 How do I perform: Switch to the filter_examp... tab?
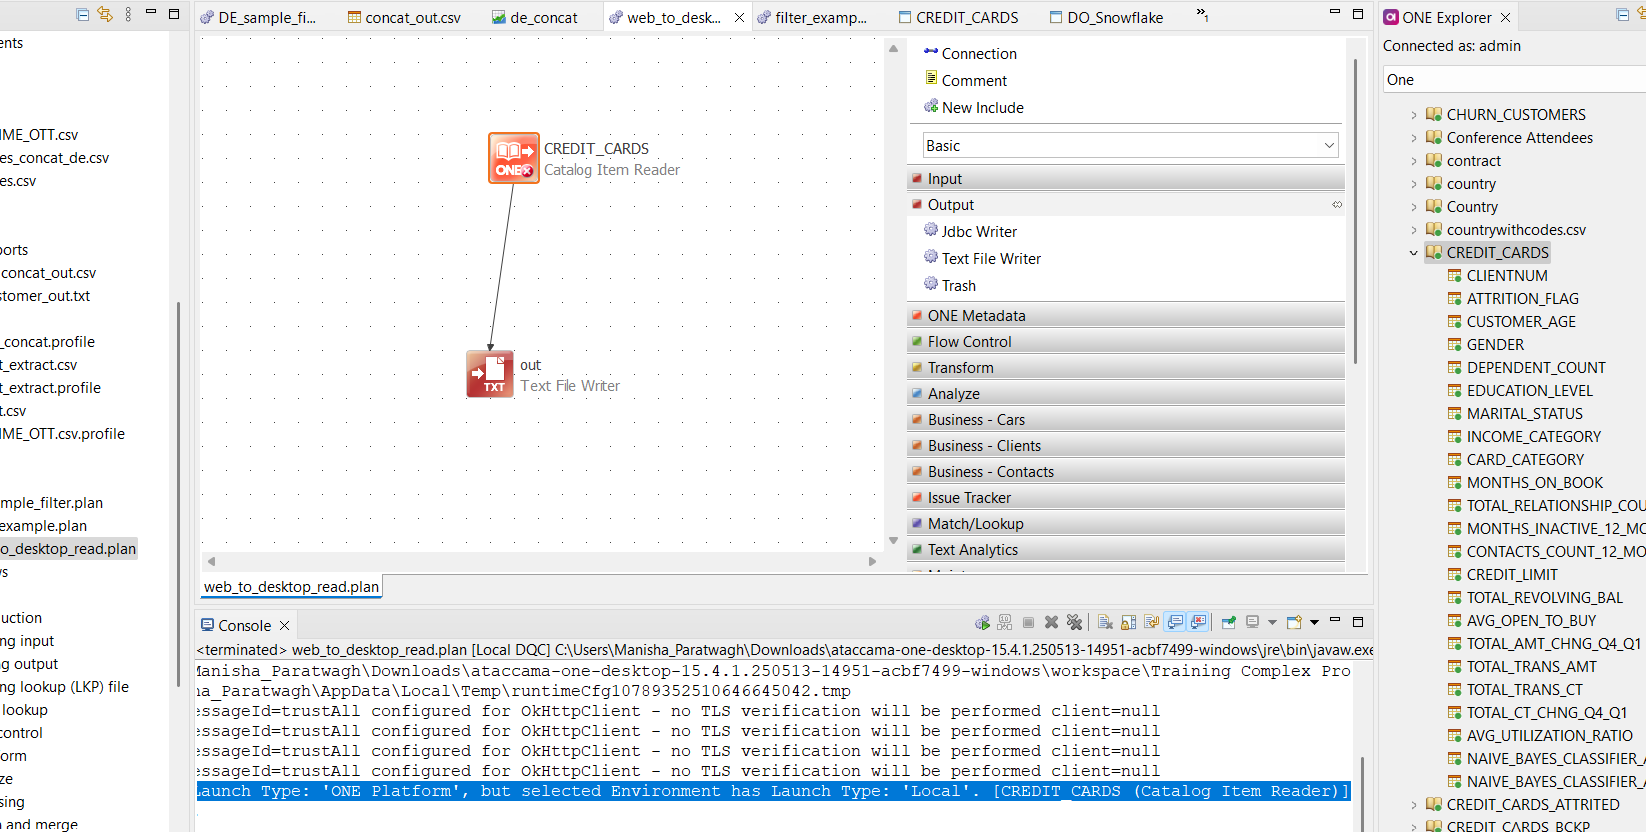pos(813,17)
